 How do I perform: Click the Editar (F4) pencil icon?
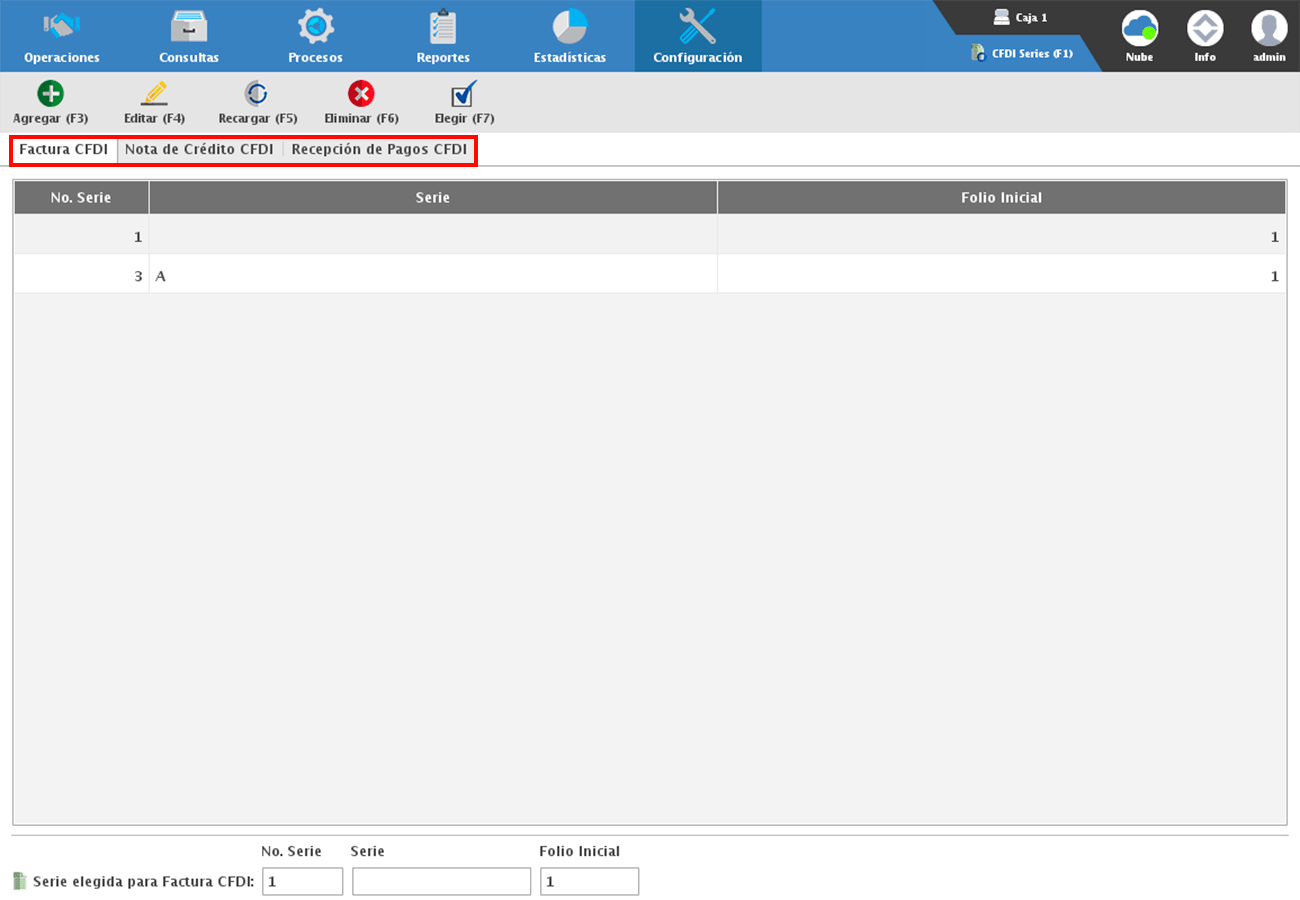click(x=154, y=94)
